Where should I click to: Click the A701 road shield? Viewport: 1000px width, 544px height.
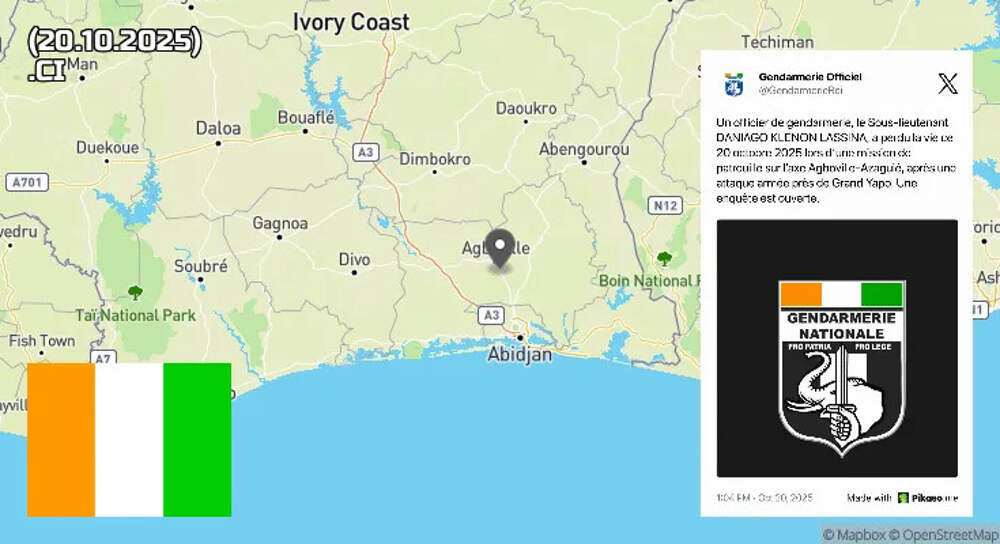tap(27, 182)
